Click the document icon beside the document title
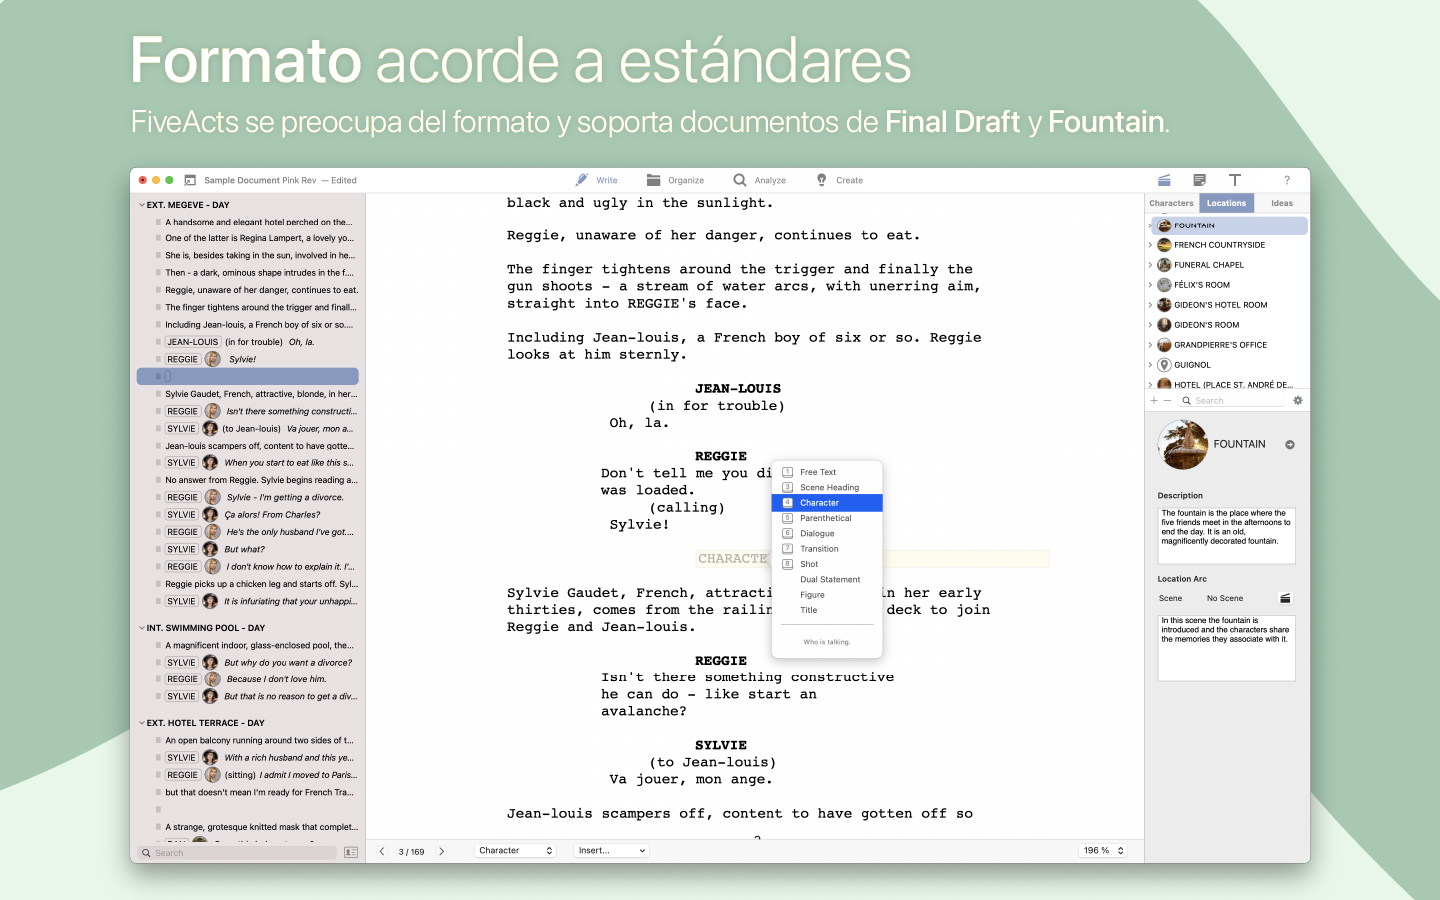The height and width of the screenshot is (900, 1440). click(x=190, y=180)
